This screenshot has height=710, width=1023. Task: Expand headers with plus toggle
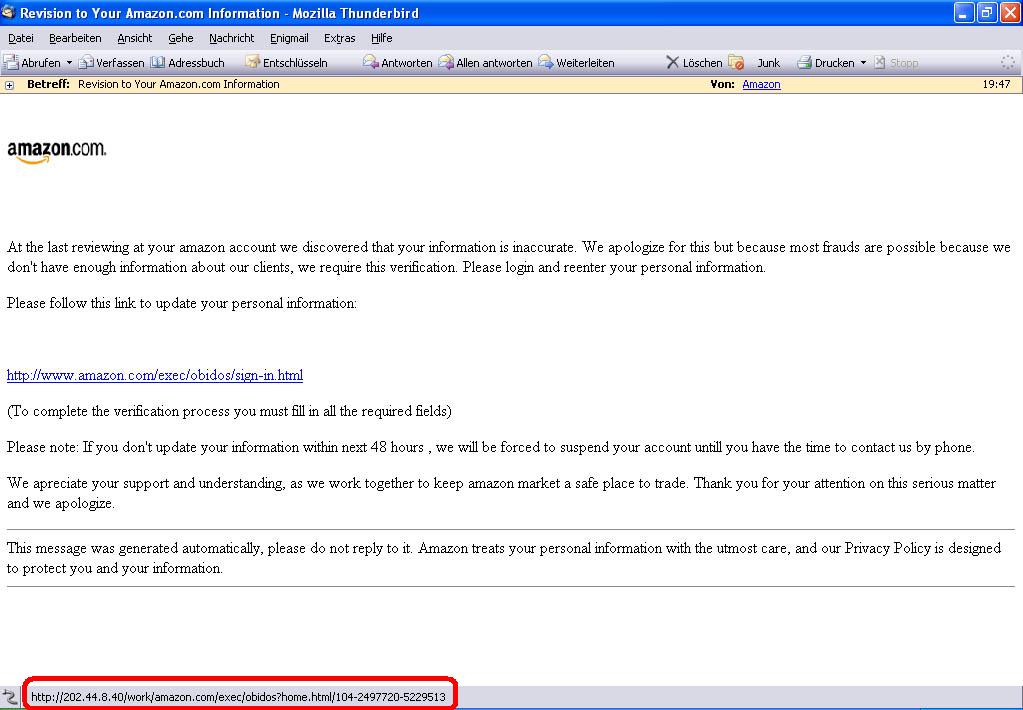(9, 85)
